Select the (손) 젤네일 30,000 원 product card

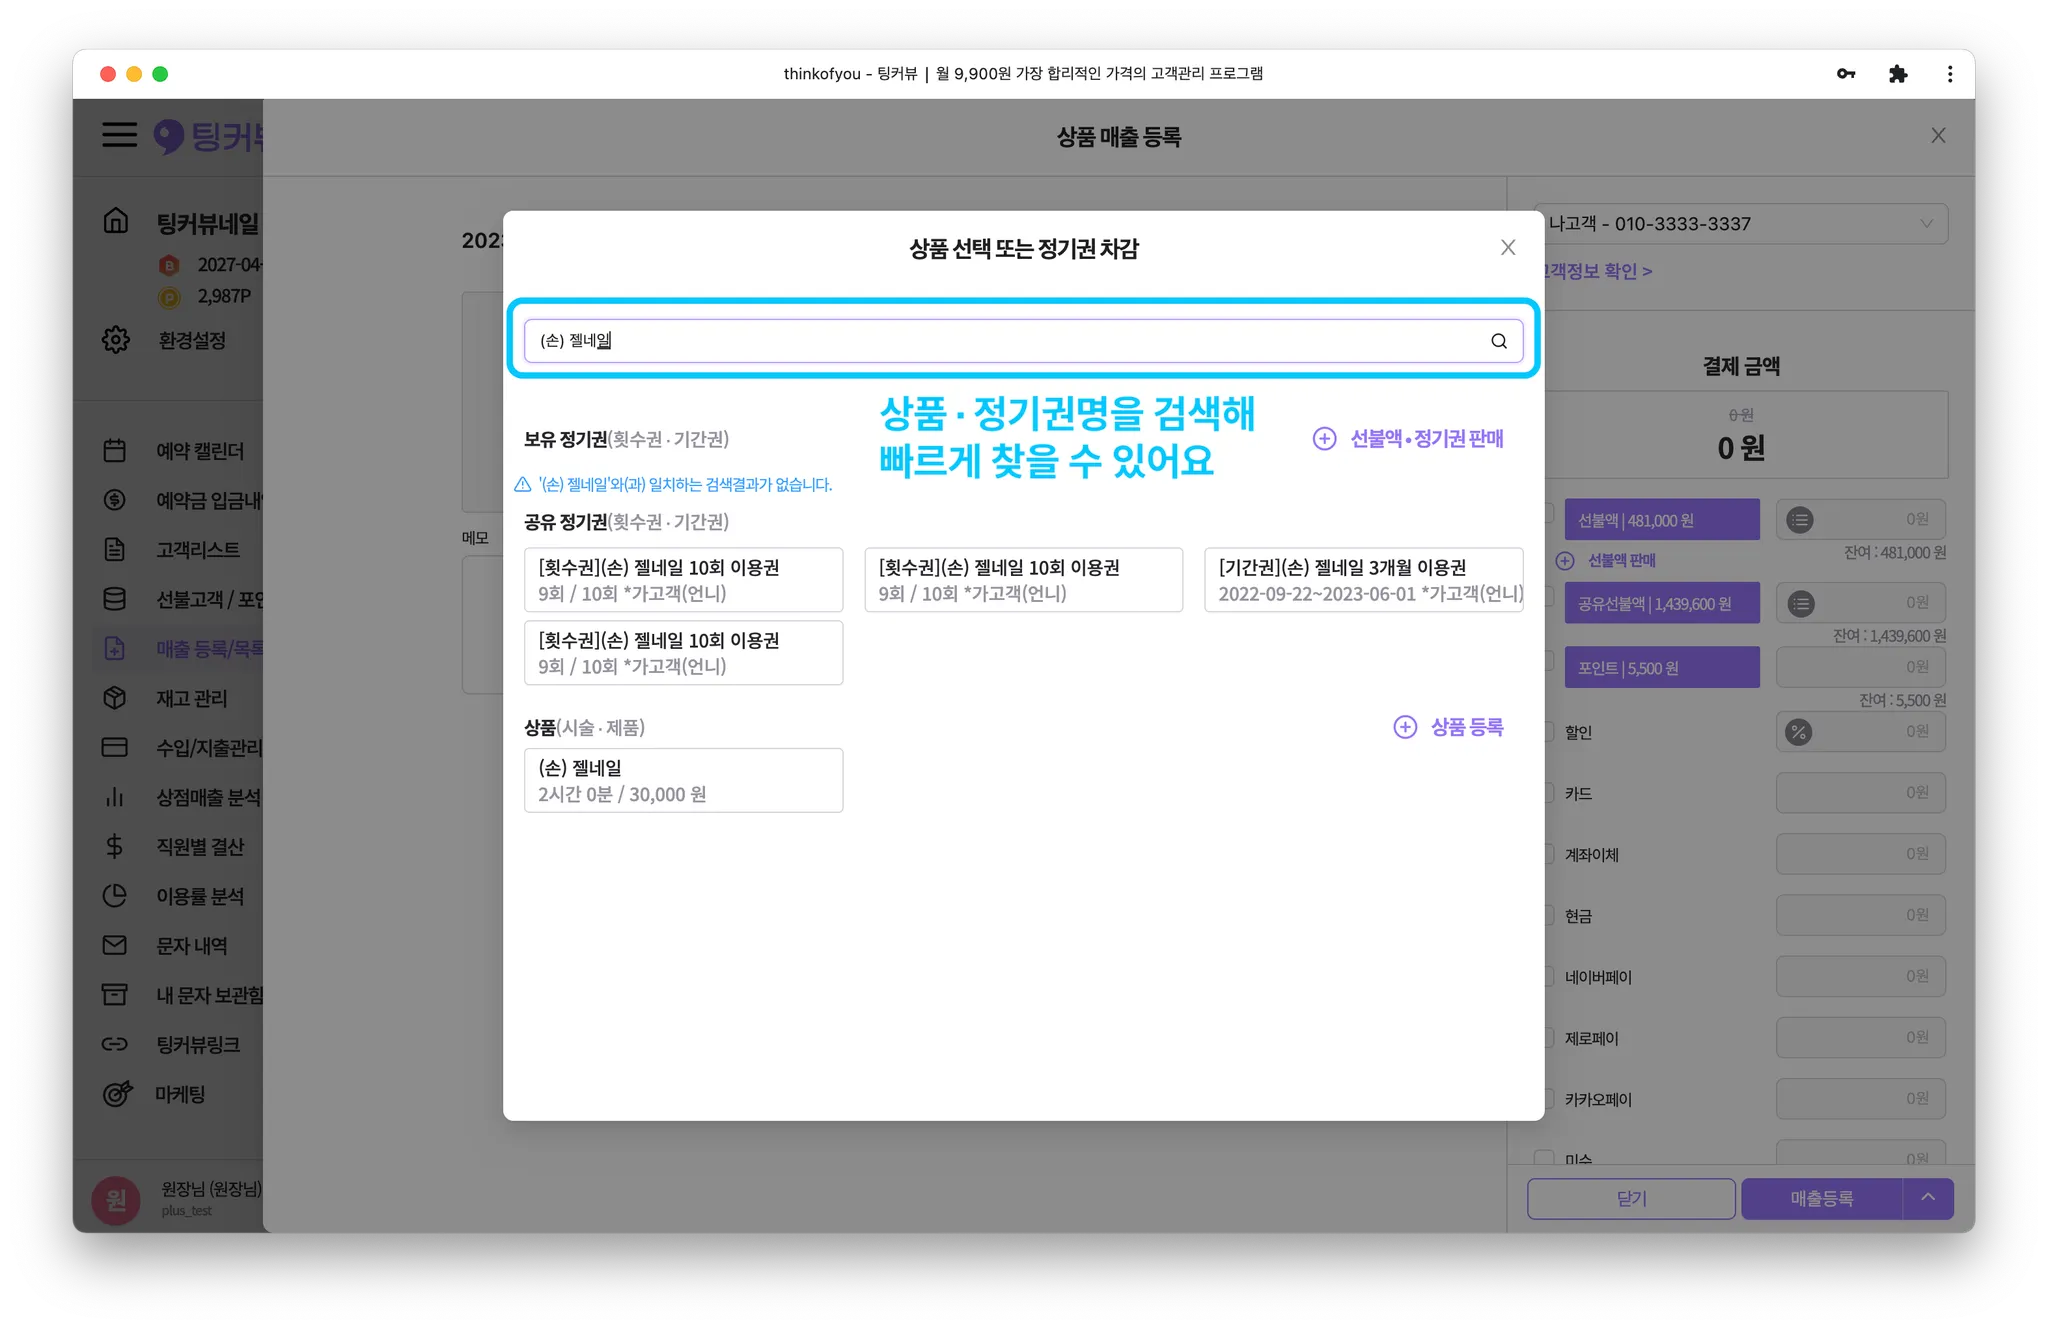pos(683,781)
